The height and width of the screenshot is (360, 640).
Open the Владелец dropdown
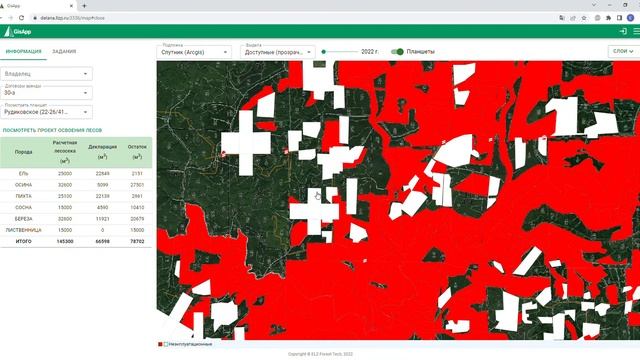pos(46,74)
